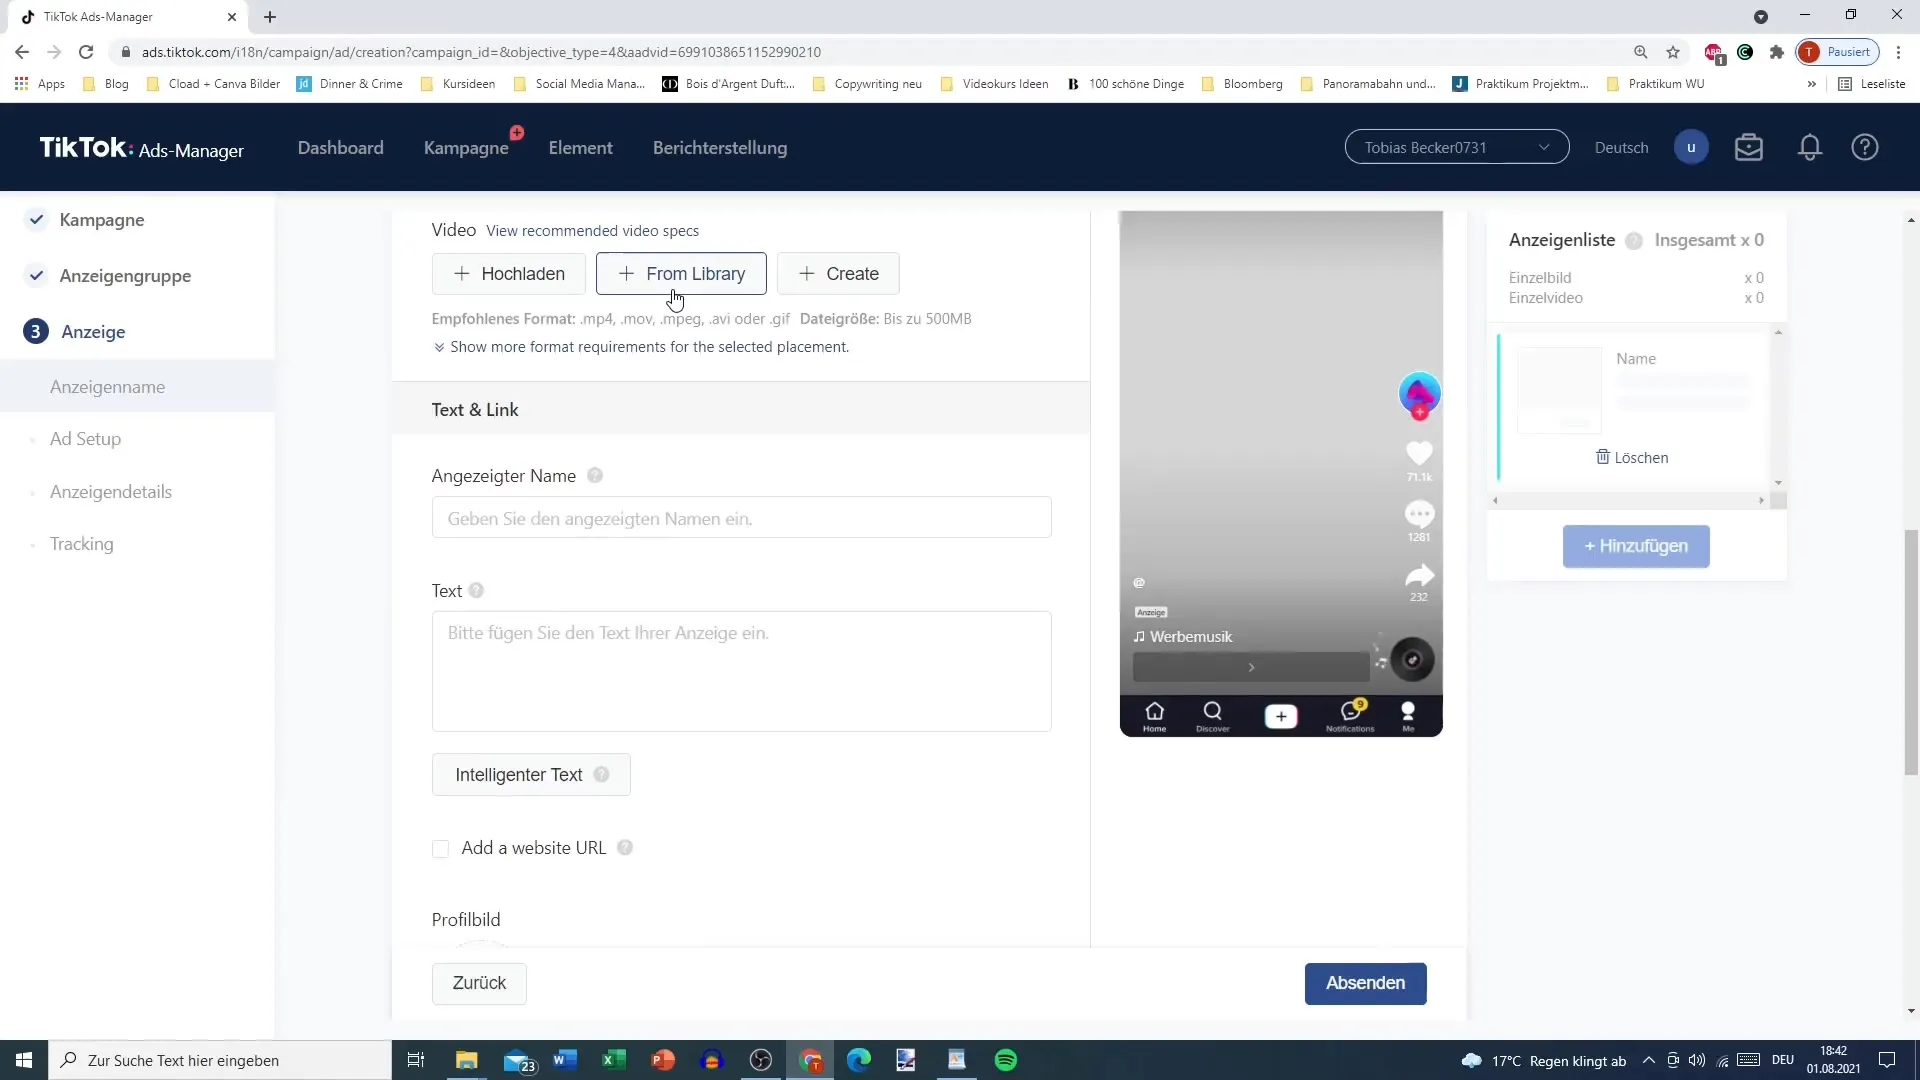This screenshot has height=1080, width=1920.
Task: Select Tracking in sidebar
Action: pos(82,544)
